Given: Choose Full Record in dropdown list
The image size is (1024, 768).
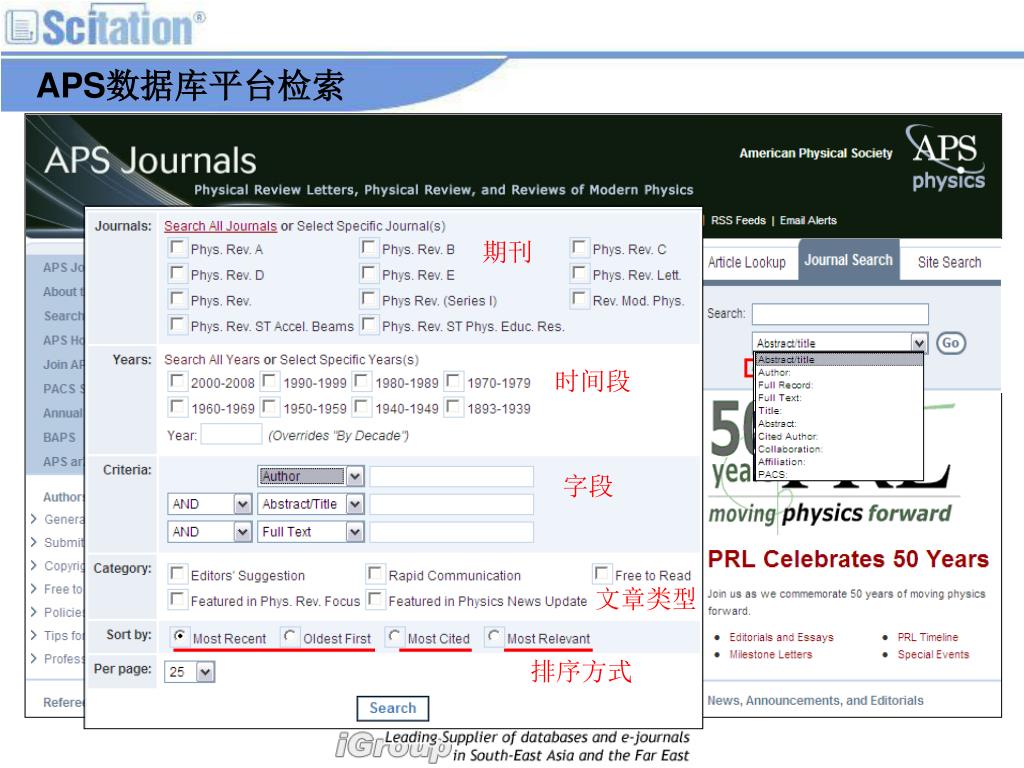Looking at the screenshot, I should click(839, 385).
